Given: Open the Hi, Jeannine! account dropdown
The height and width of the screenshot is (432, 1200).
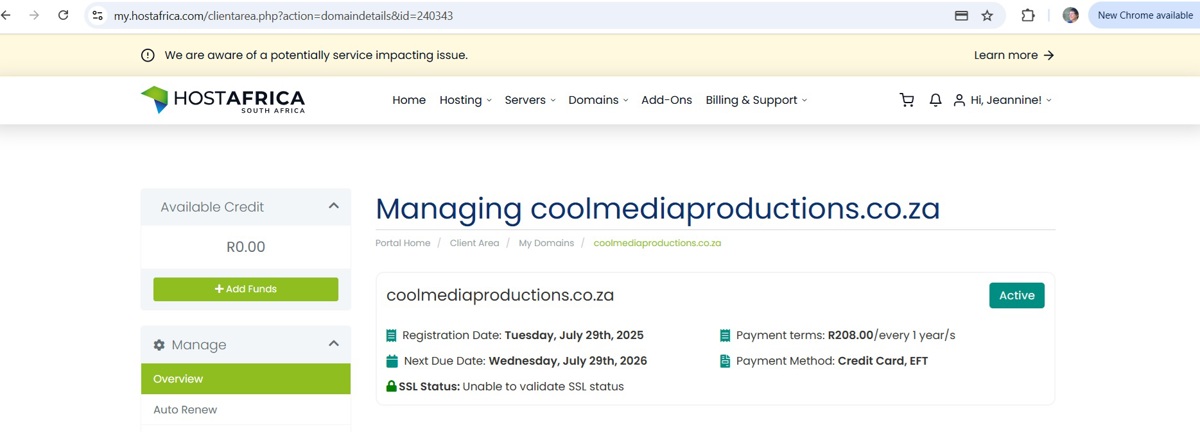Looking at the screenshot, I should coord(1002,100).
